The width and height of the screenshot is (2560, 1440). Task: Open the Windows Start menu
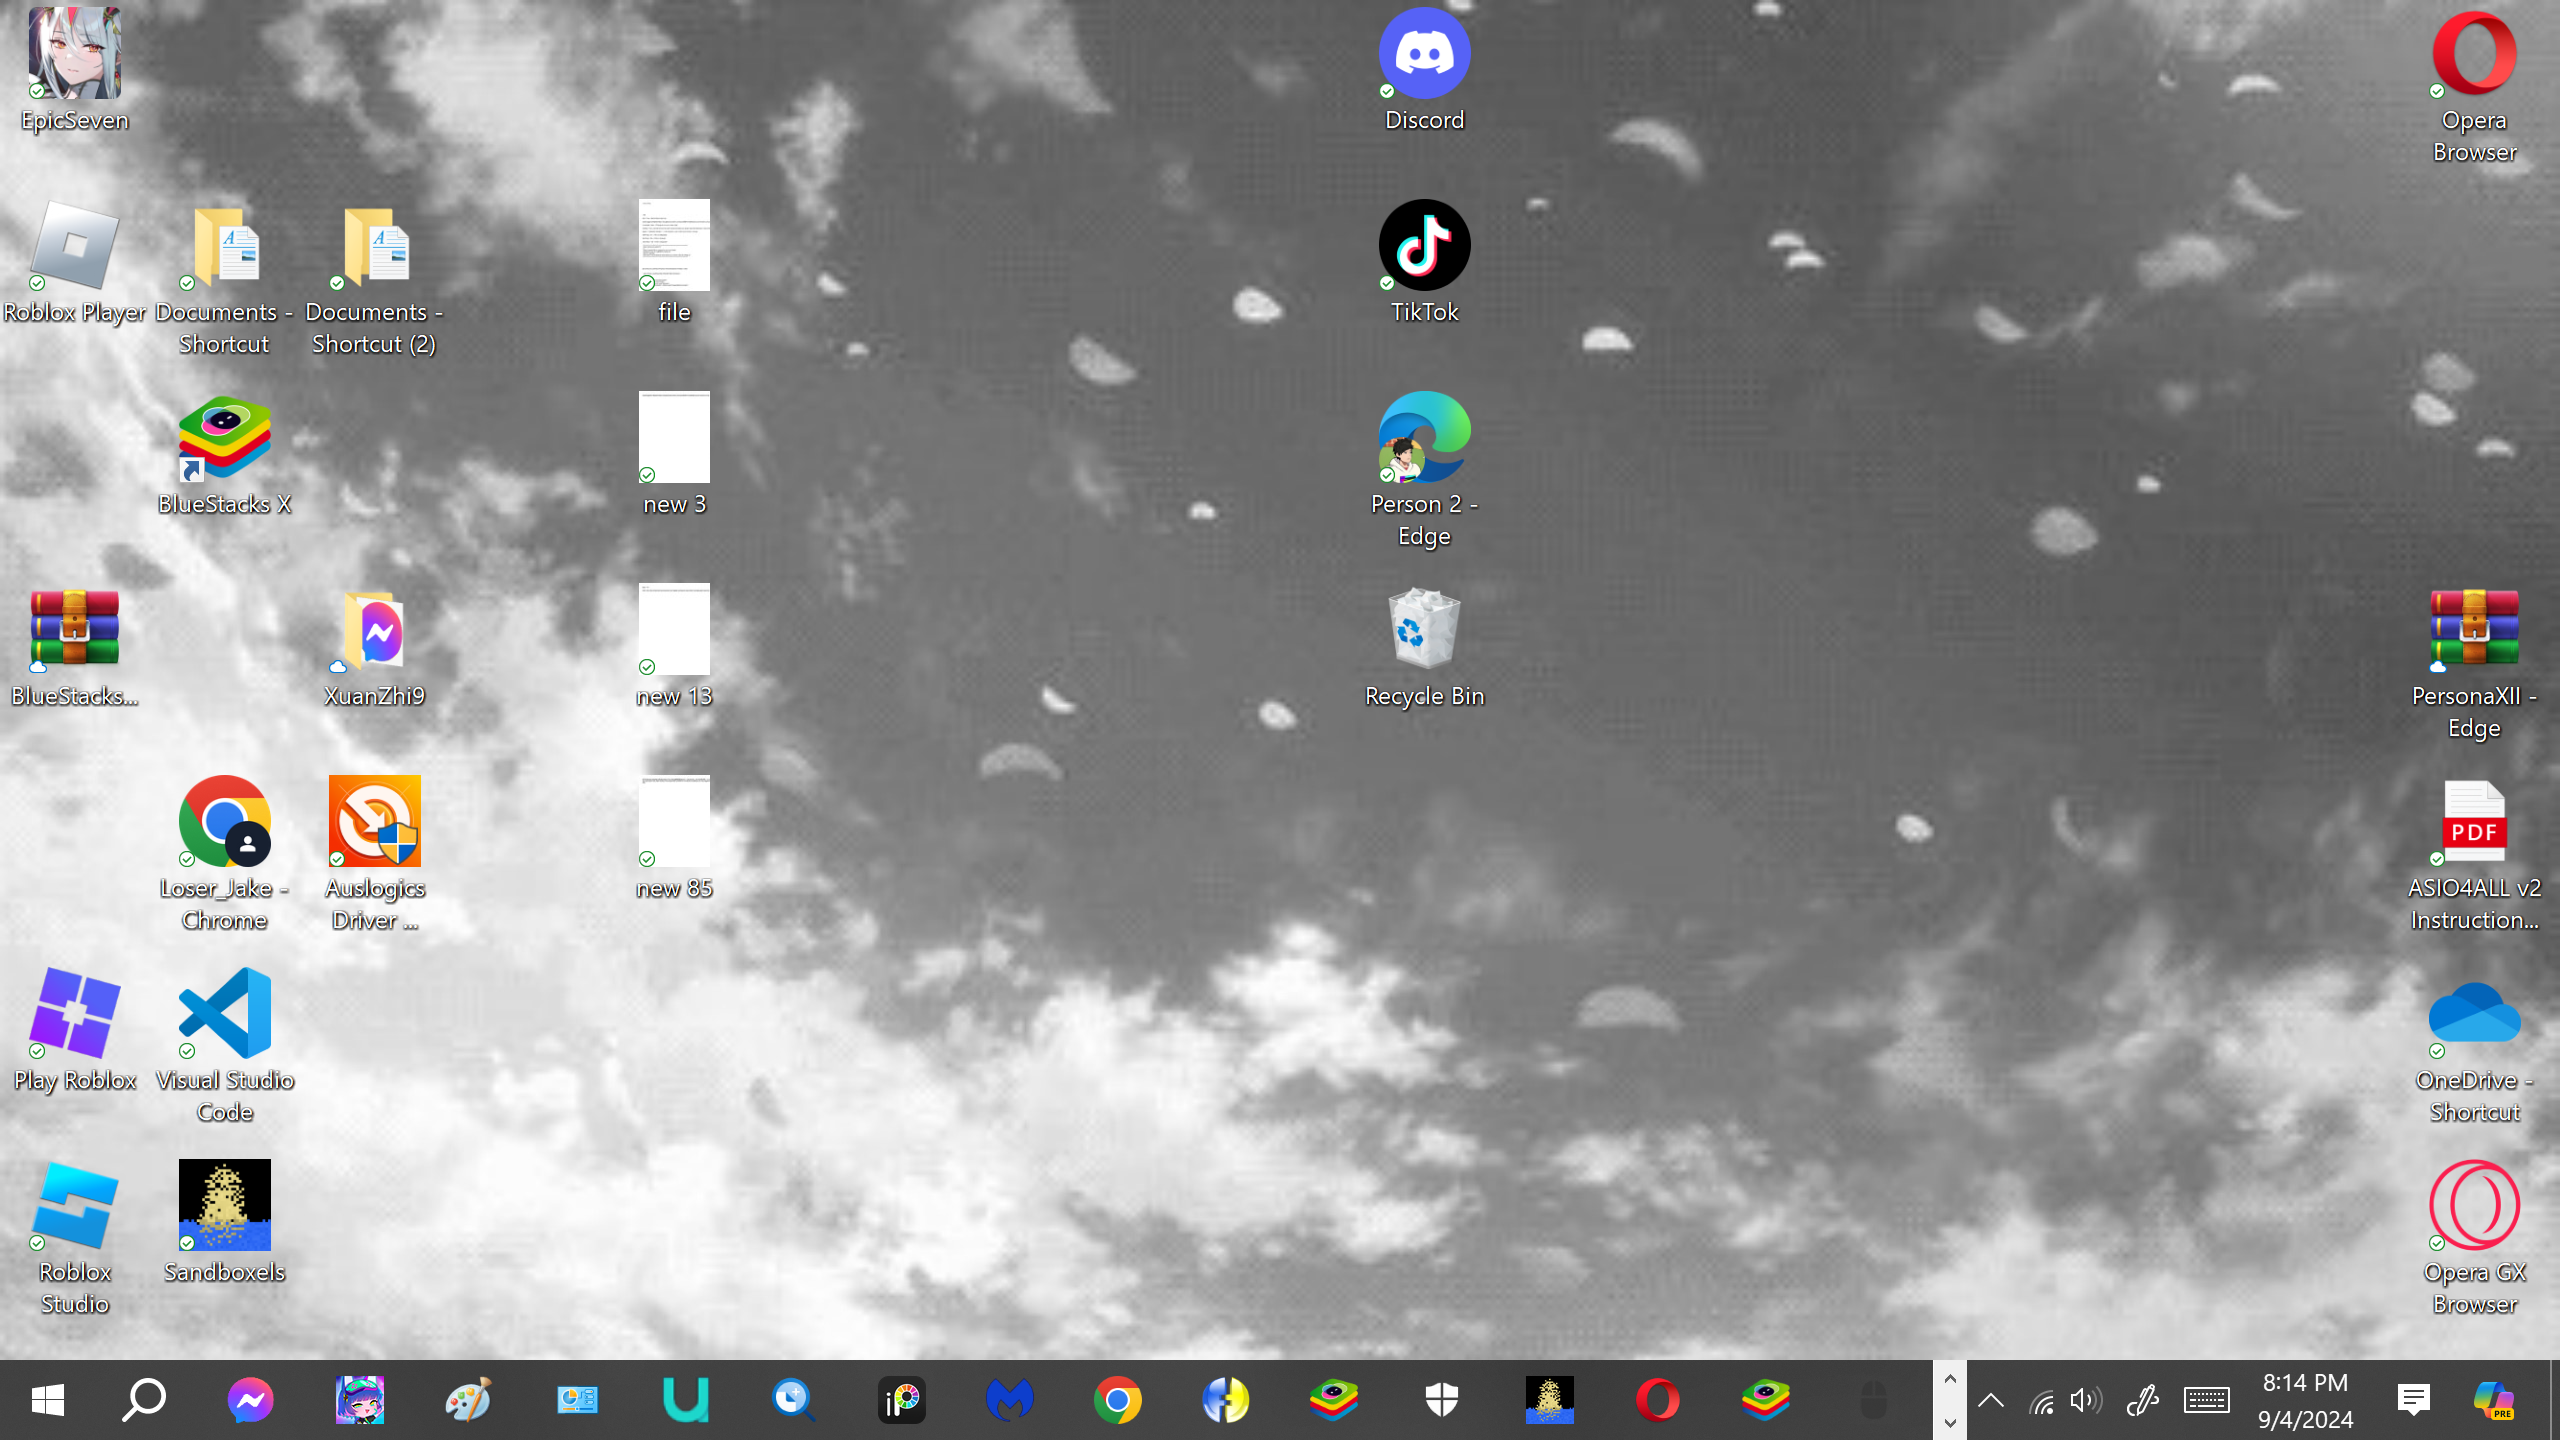tap(47, 1400)
